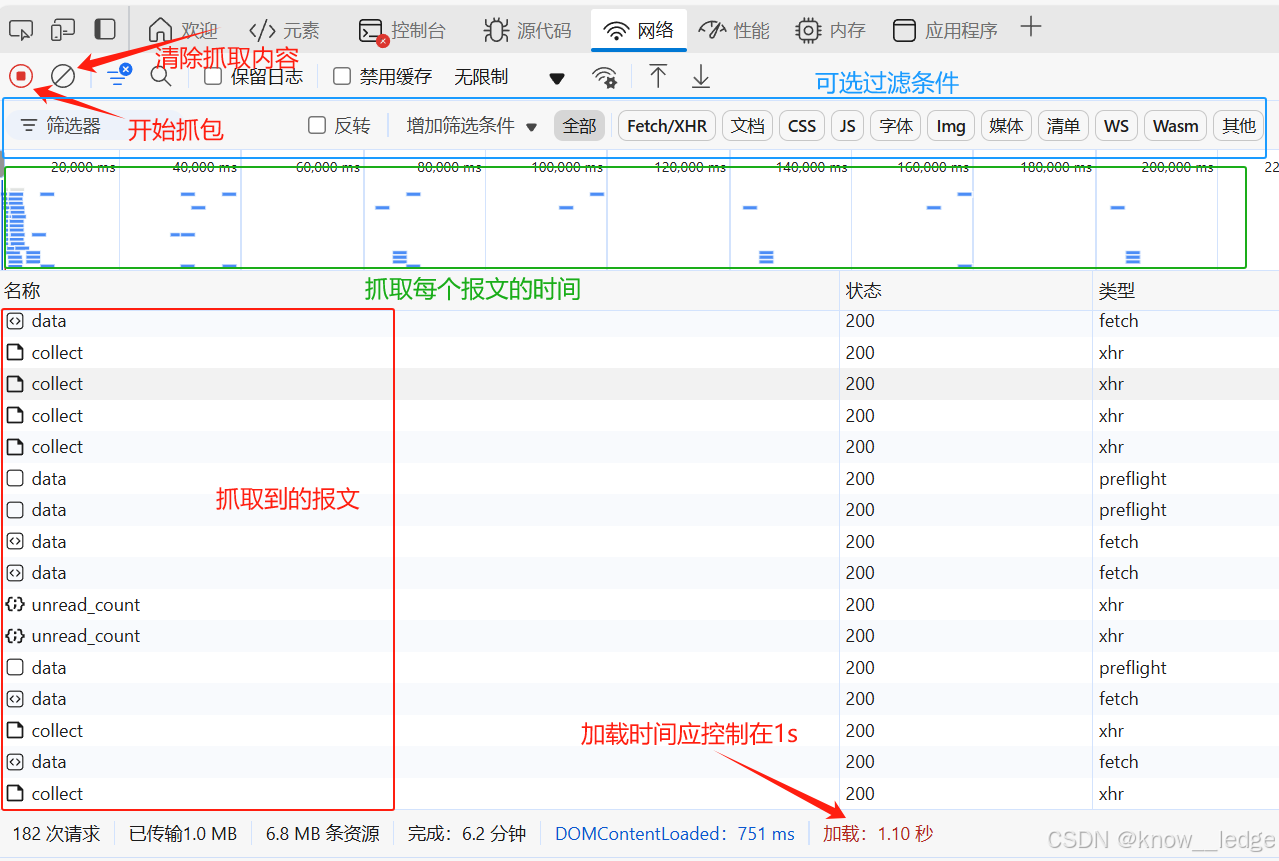
Task: Open the 内存 tab
Action: 831,30
